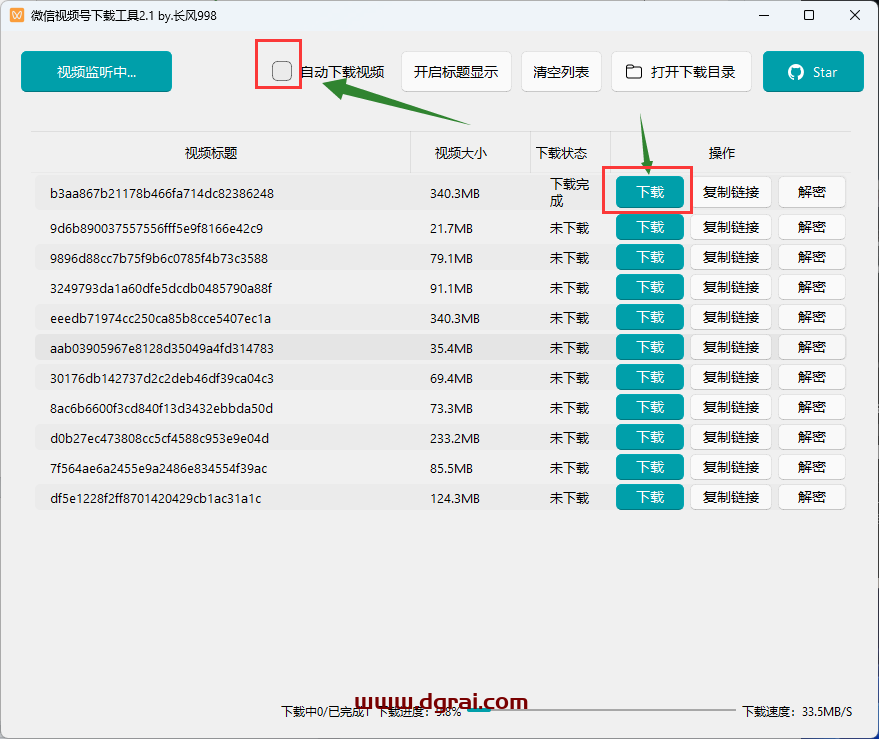879x739 pixels.
Task: Click the 视频标题 column header
Action: (x=211, y=153)
